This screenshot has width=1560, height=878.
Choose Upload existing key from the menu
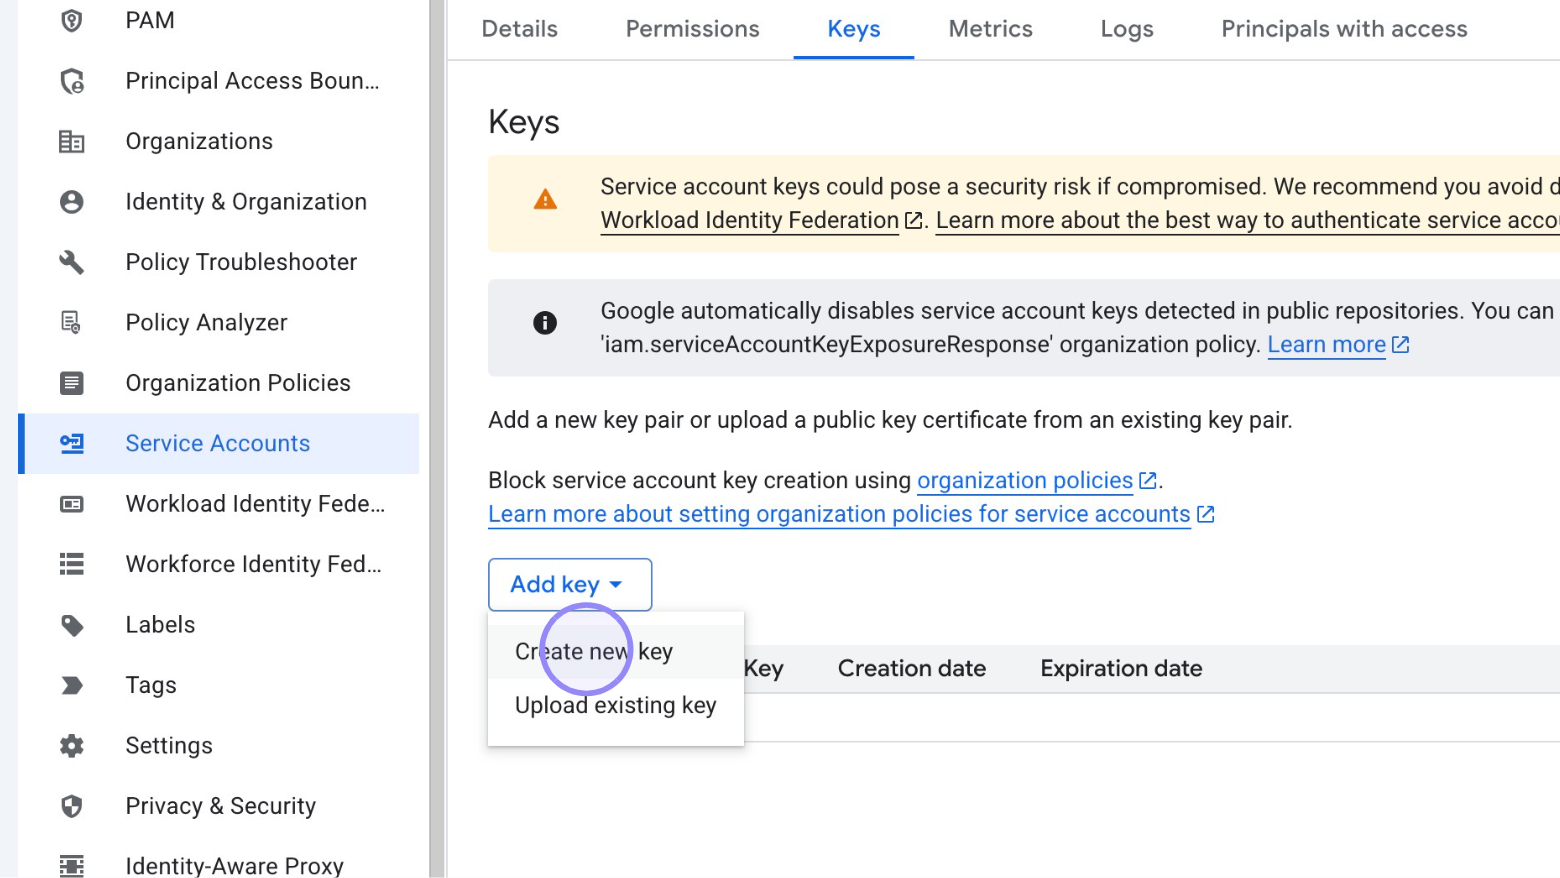pos(615,705)
